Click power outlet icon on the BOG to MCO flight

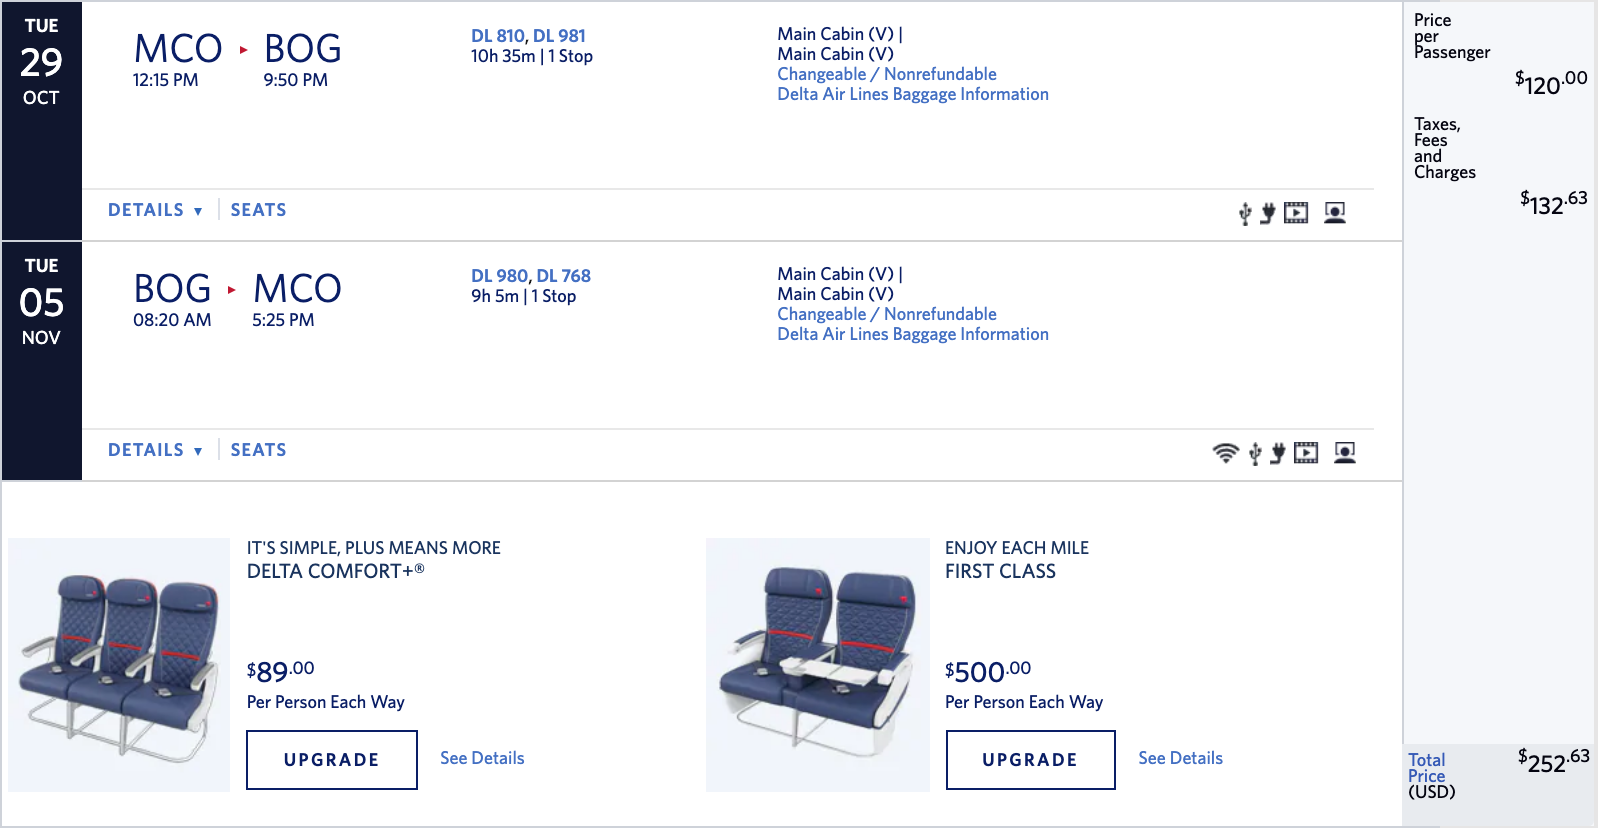[1278, 453]
